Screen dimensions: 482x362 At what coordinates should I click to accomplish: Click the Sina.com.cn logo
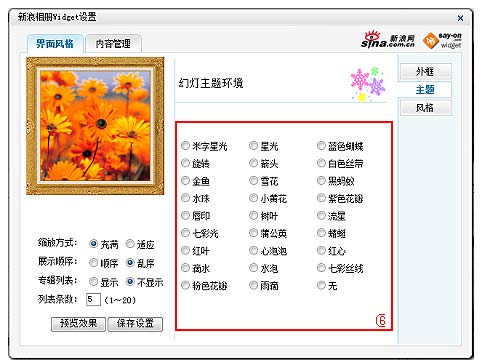click(x=388, y=40)
